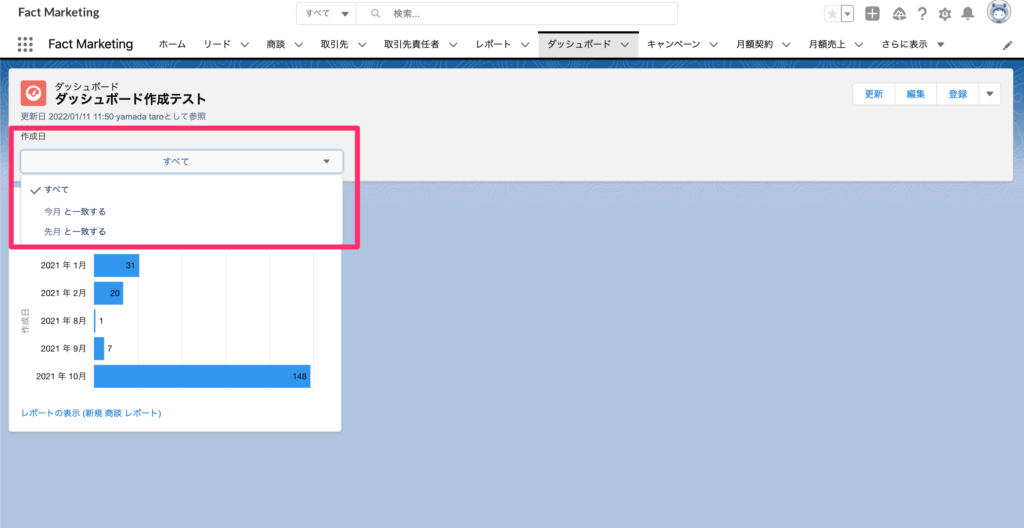Open the App Launcher grid icon
This screenshot has height=528, width=1024.
pos(25,44)
